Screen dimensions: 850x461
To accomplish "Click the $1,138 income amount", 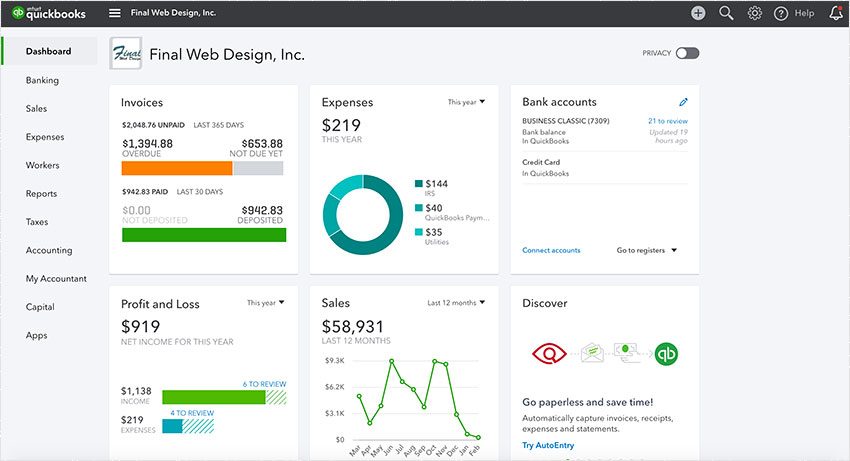I will click(x=136, y=391).
